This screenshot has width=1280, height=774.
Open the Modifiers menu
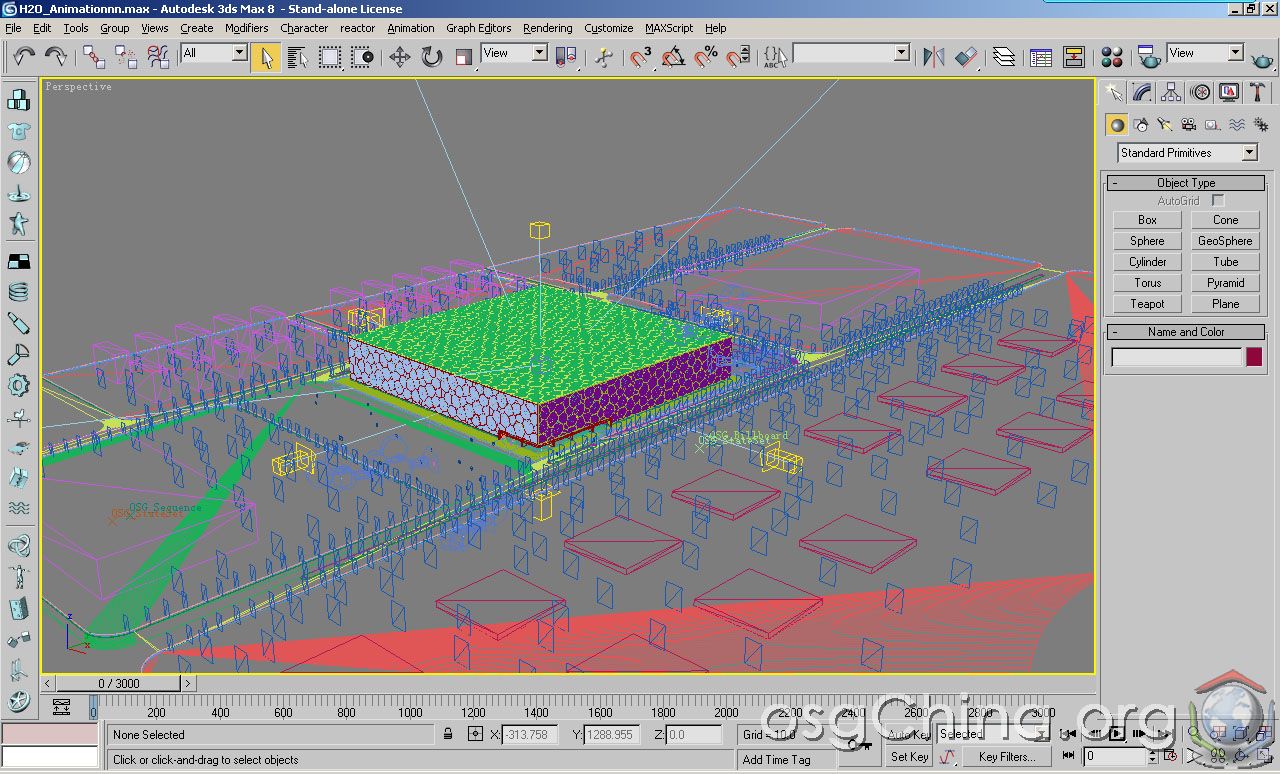[246, 28]
